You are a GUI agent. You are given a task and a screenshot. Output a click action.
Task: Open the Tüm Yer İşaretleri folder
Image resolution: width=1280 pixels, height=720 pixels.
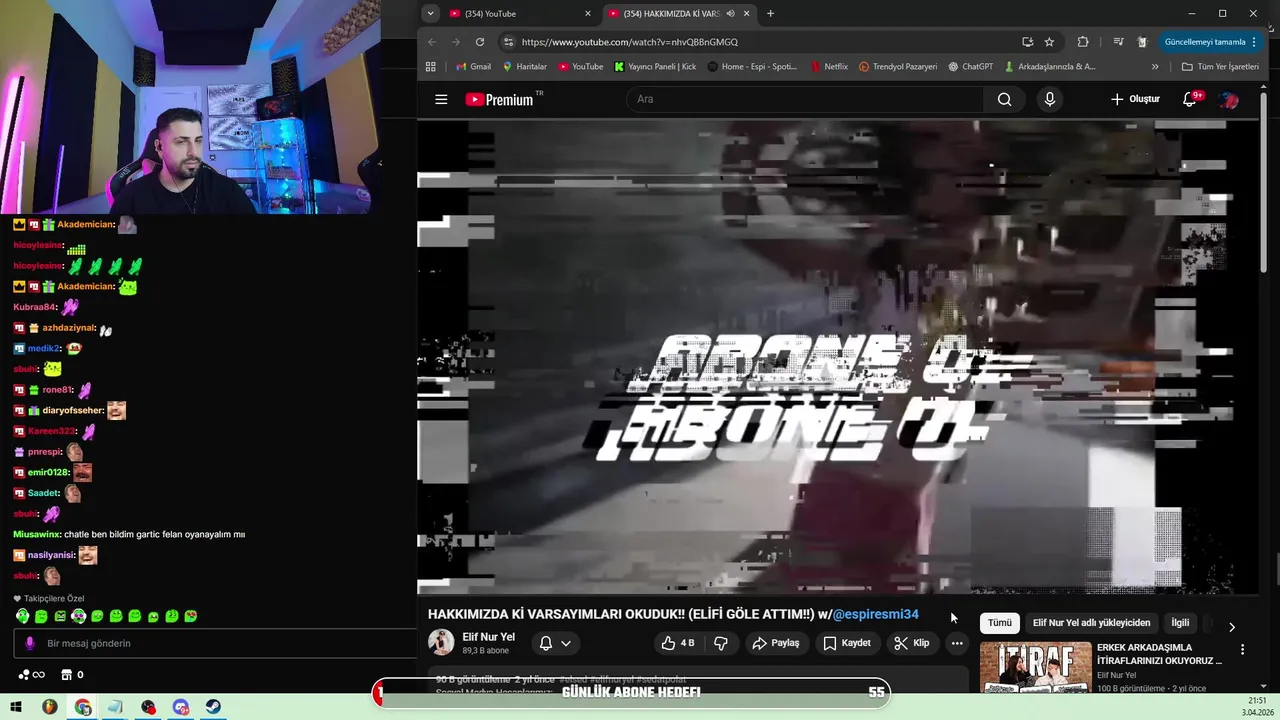1220,66
